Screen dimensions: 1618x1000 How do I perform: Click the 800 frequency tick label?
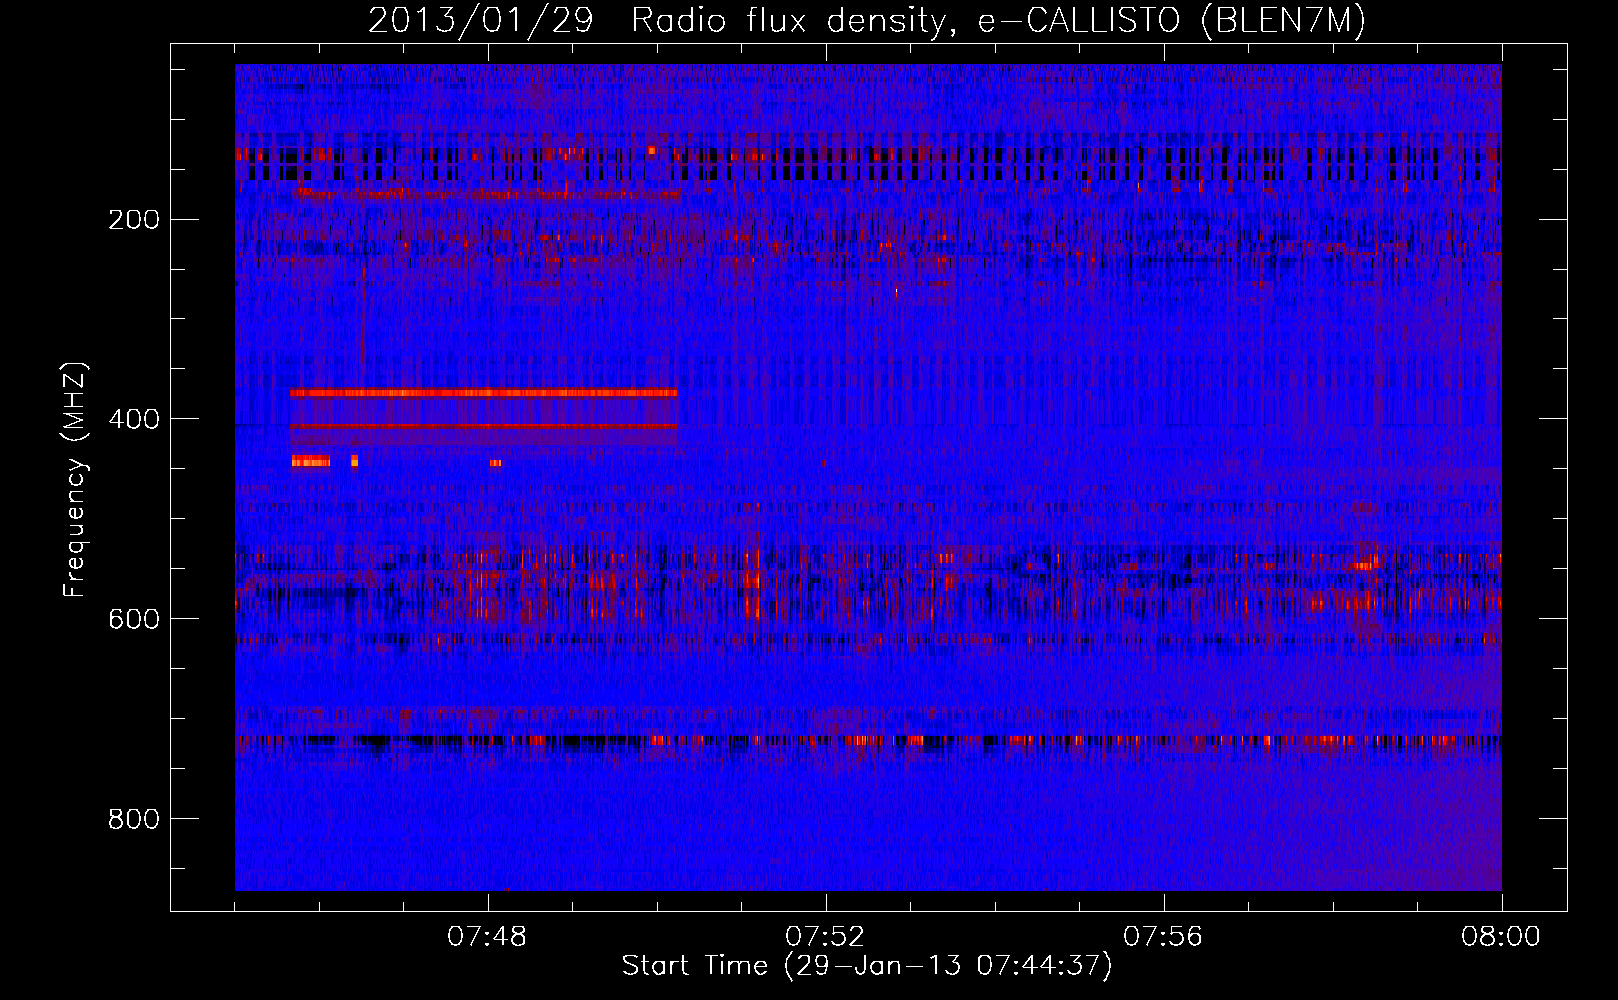133,818
